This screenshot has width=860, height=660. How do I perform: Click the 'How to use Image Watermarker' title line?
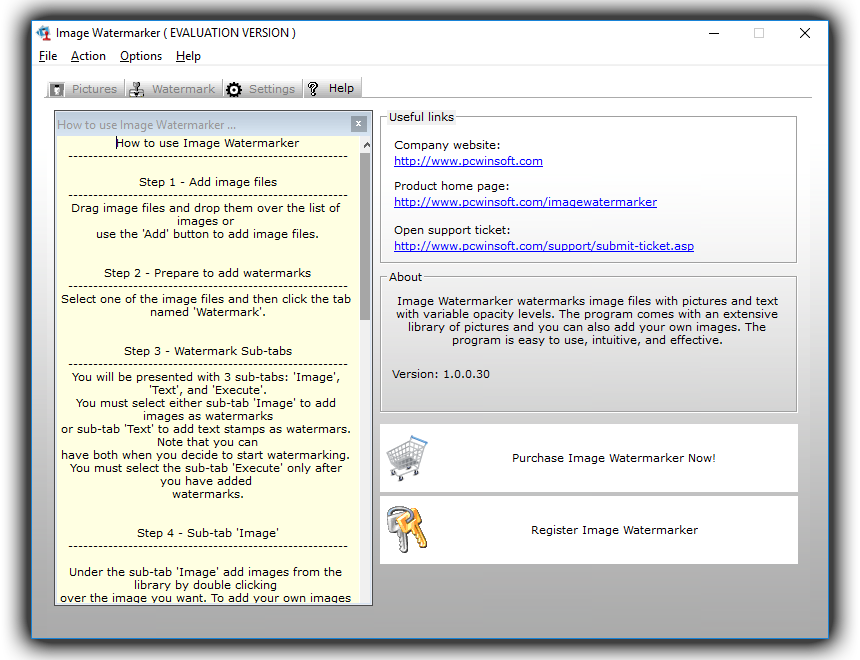208,143
